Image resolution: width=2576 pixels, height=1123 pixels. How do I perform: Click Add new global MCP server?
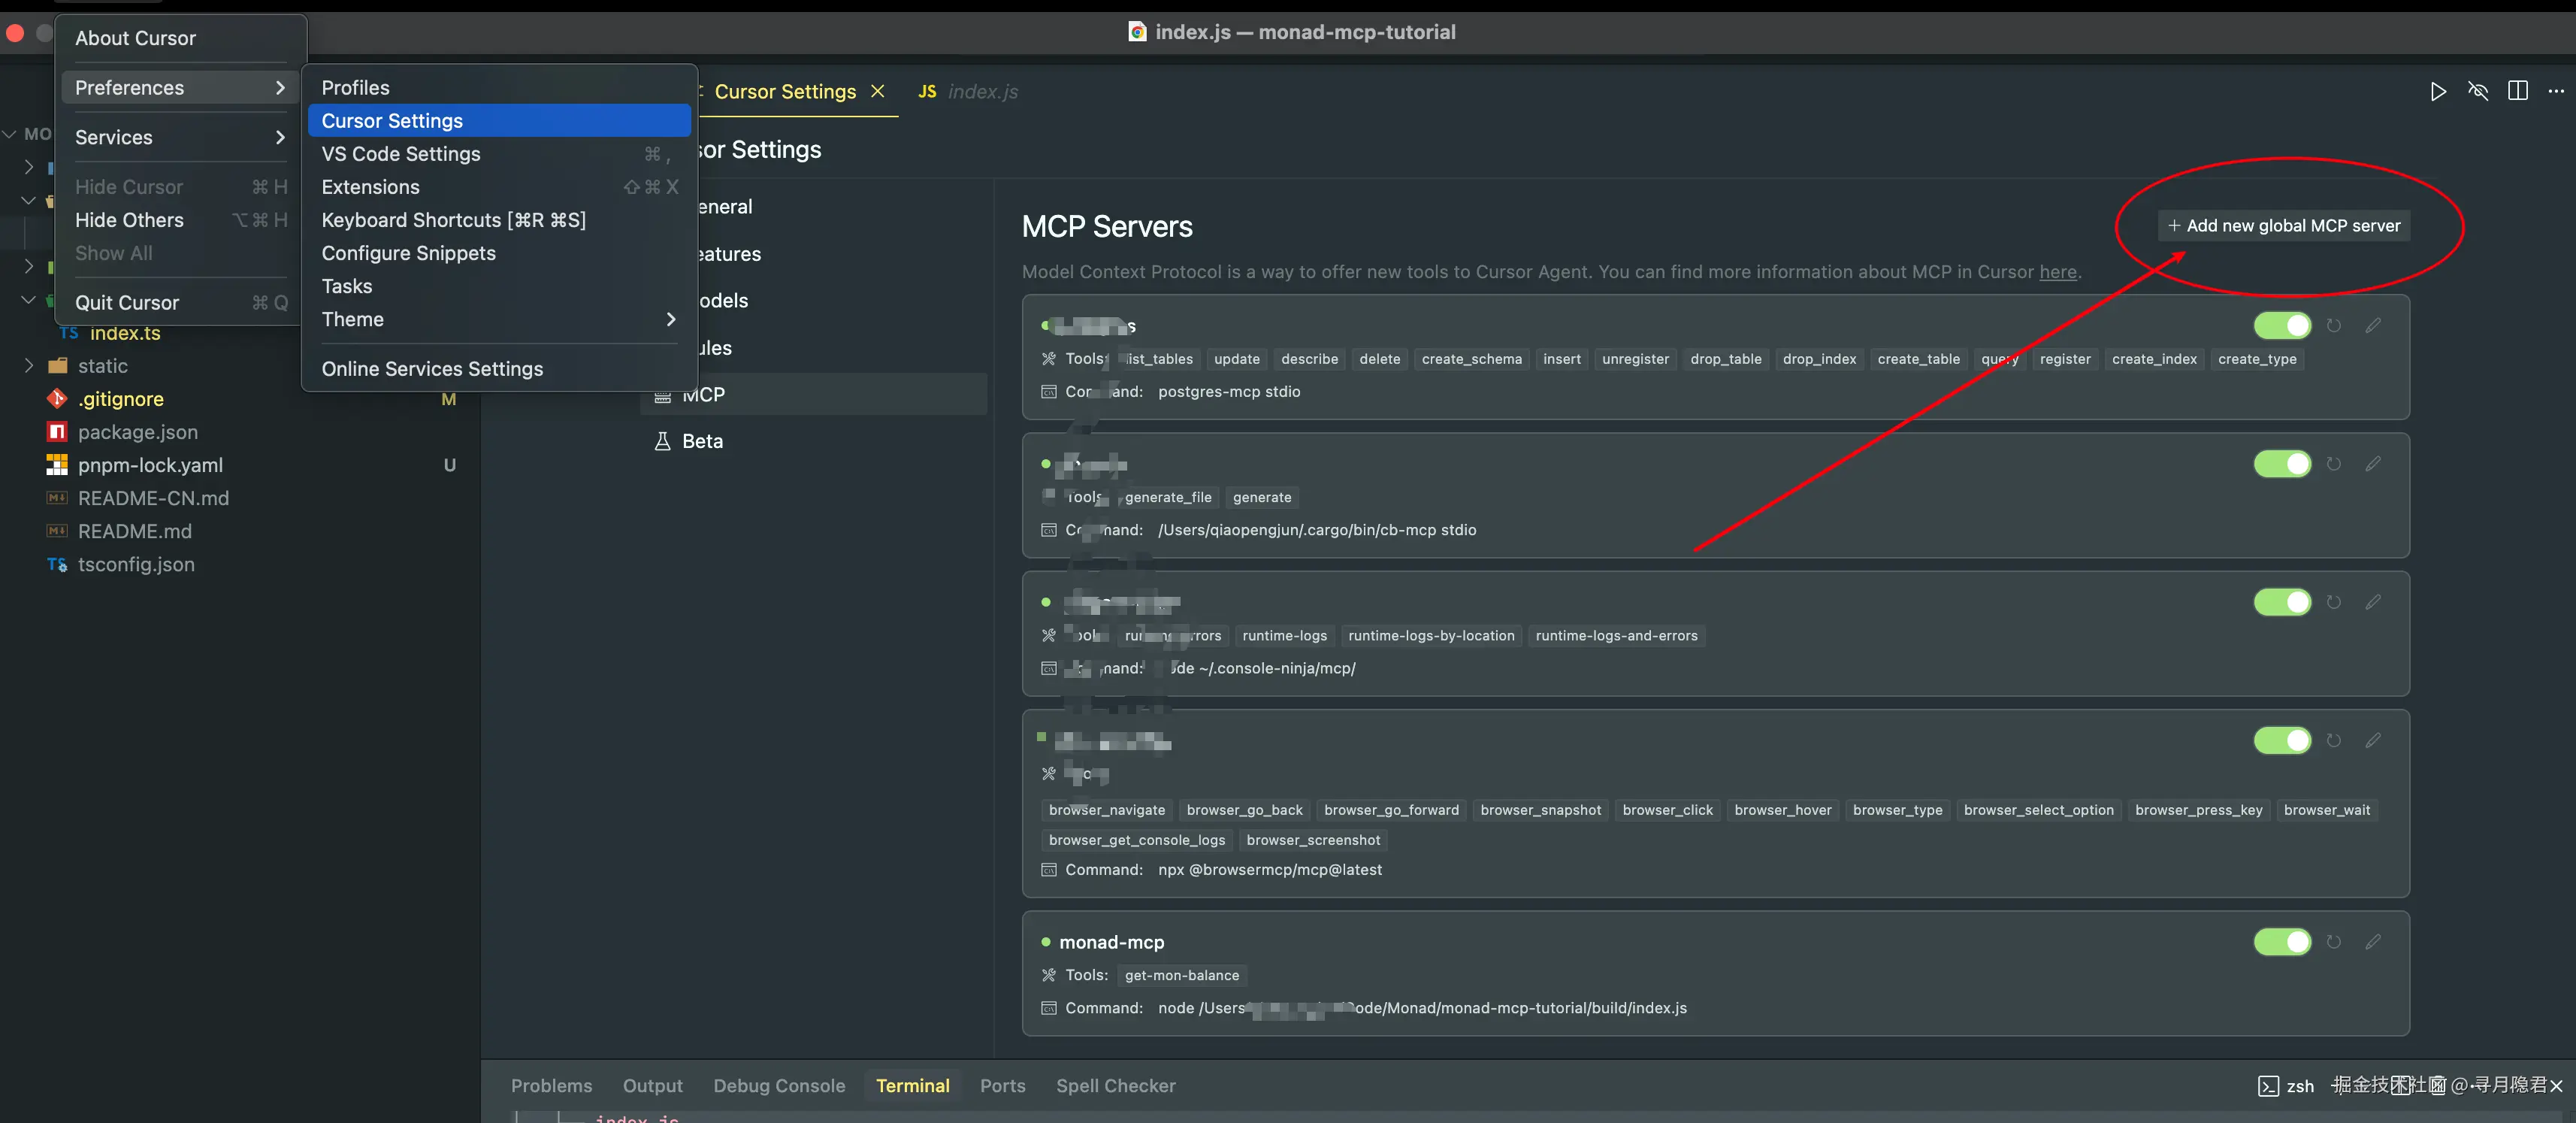click(x=2283, y=226)
